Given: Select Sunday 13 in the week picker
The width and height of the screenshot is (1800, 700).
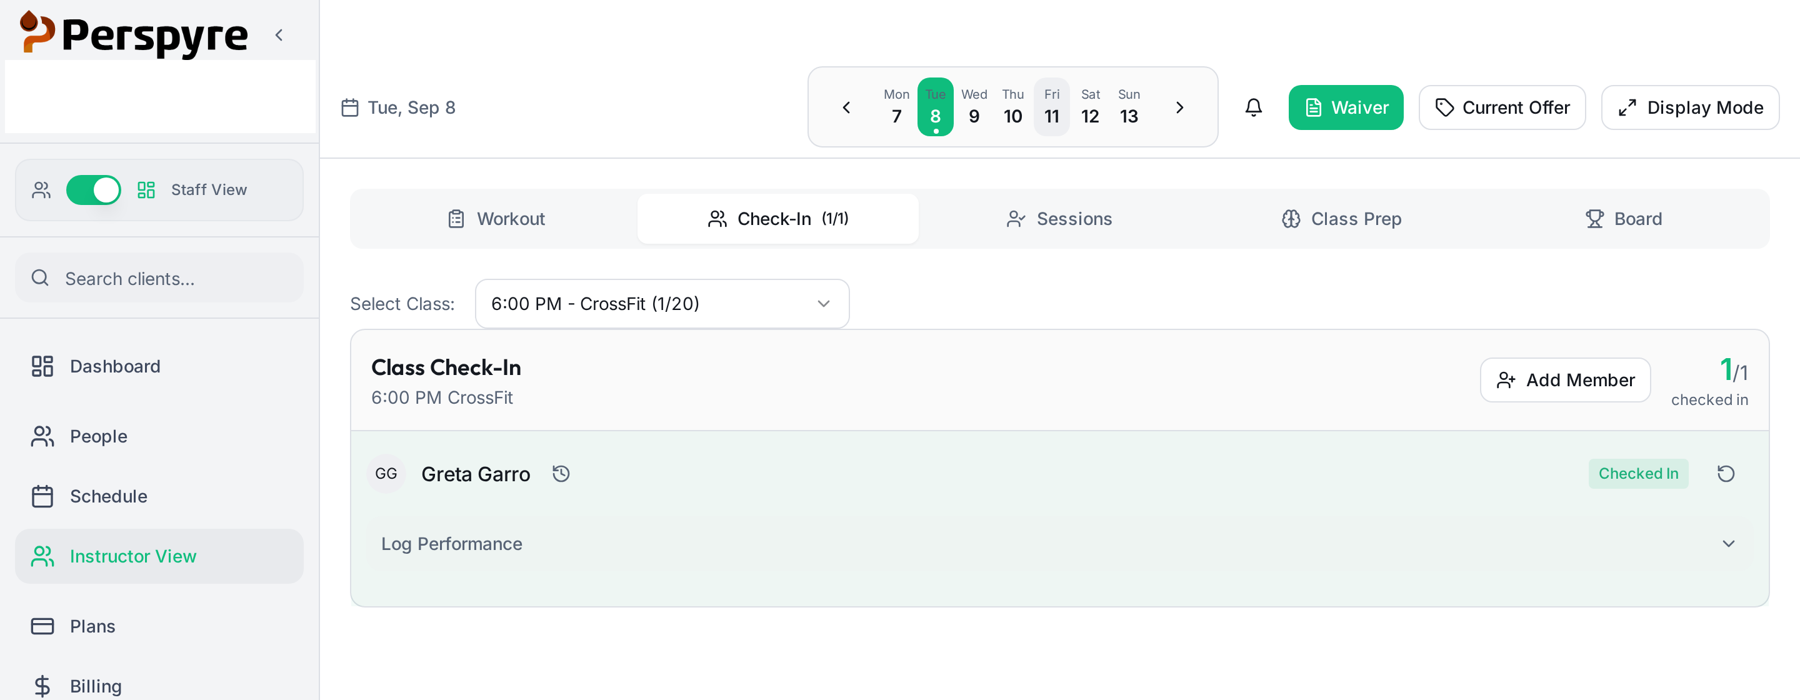Looking at the screenshot, I should (x=1129, y=107).
